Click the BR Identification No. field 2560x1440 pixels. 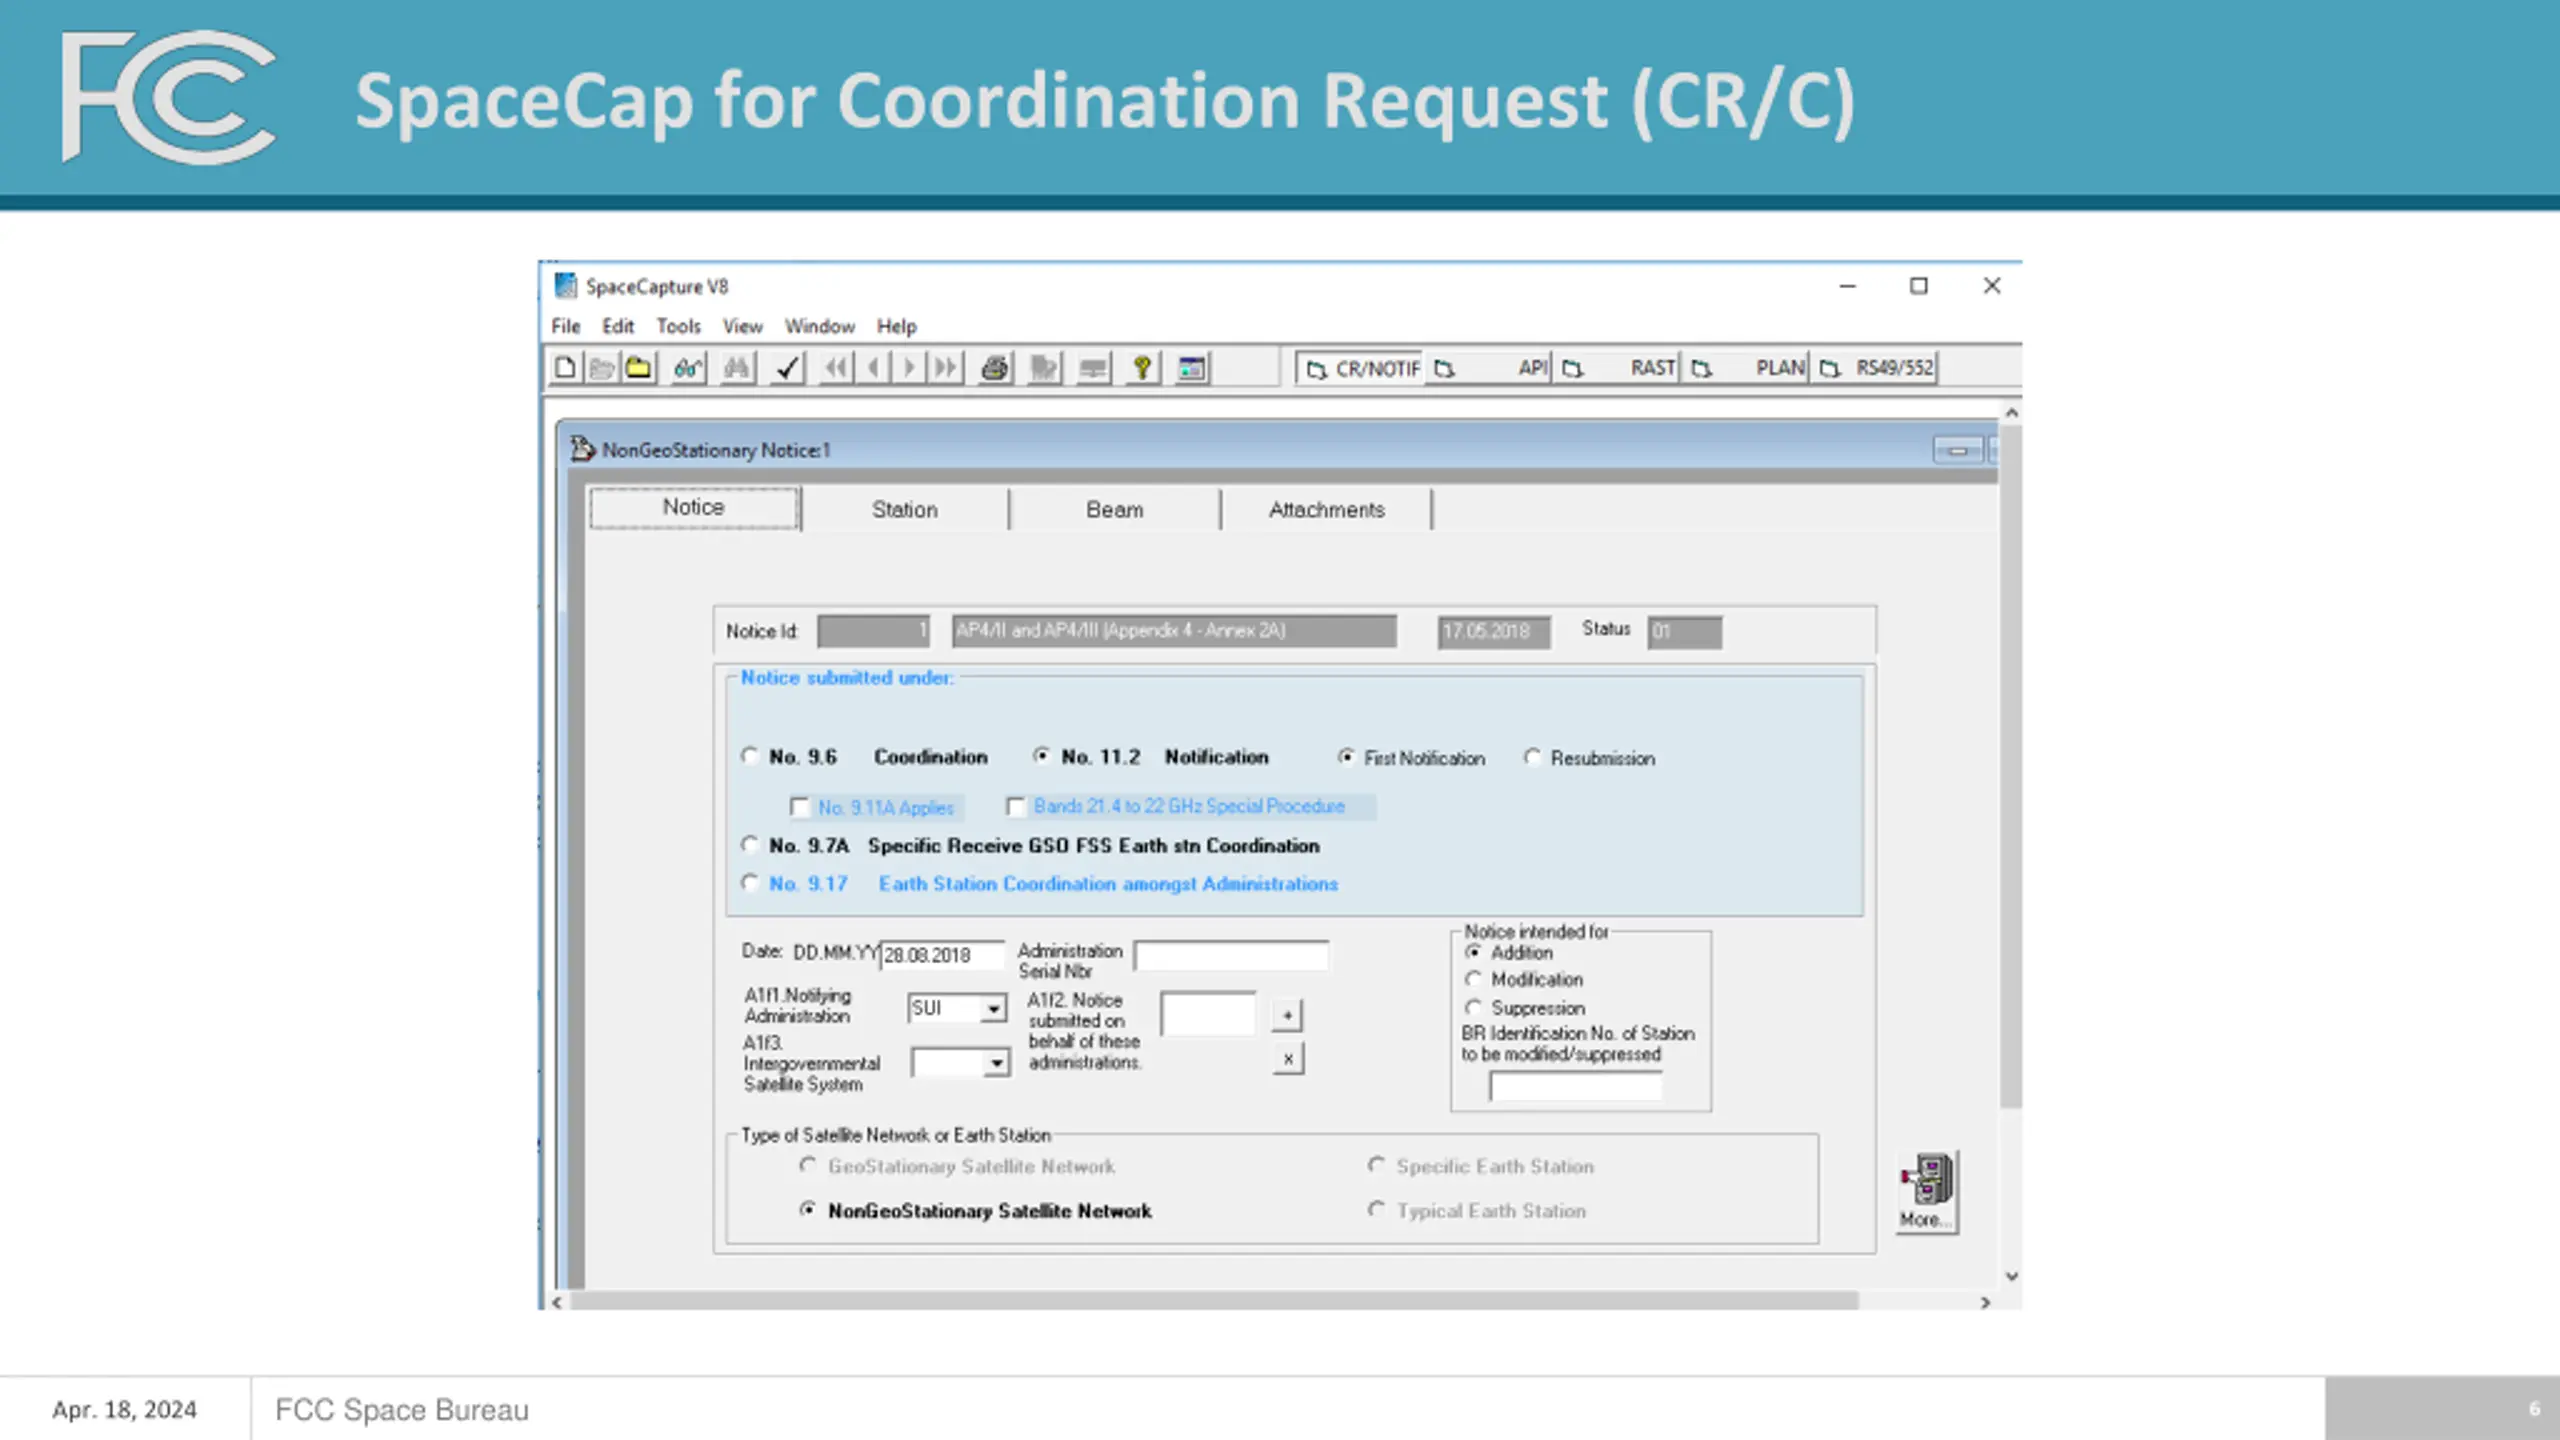1576,1086
